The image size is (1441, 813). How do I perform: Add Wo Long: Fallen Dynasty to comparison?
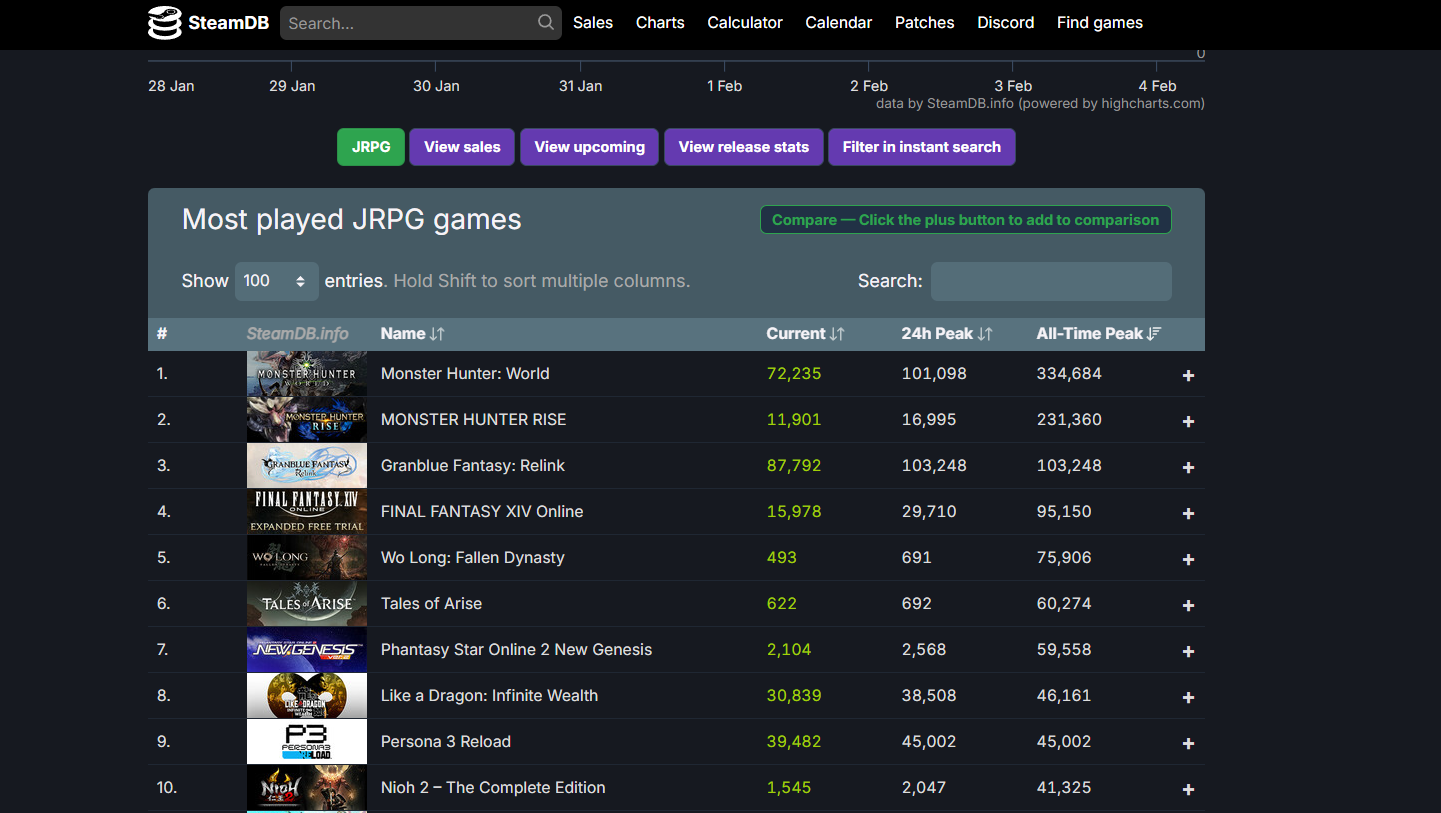[1188, 559]
